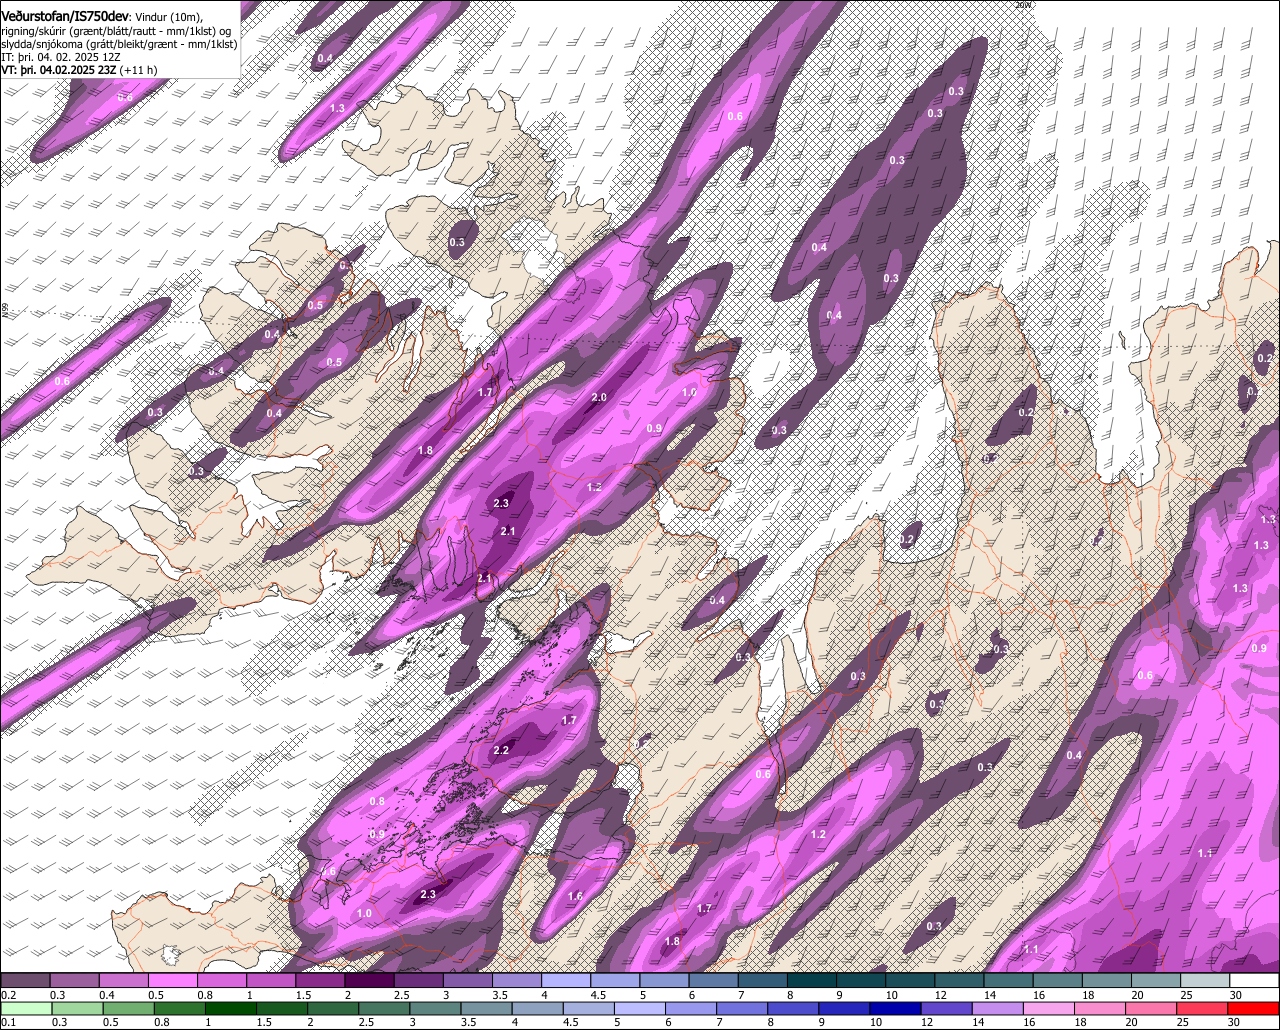Pick the top legend light gray swatch labeled 25
The width and height of the screenshot is (1280, 1030).
pyautogui.click(x=1206, y=980)
